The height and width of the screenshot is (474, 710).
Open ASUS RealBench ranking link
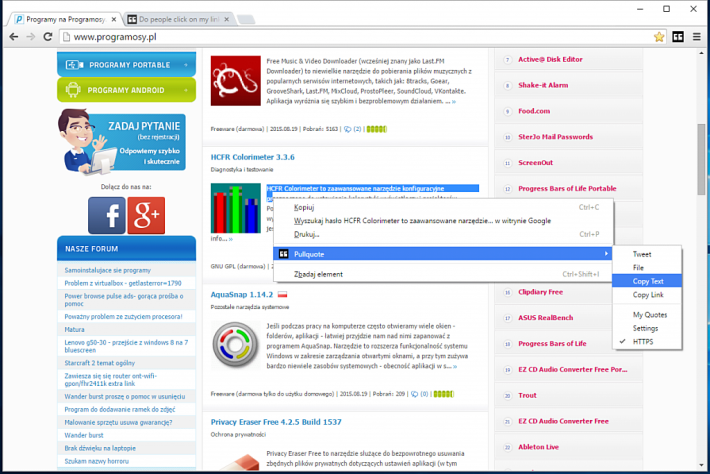tap(545, 318)
